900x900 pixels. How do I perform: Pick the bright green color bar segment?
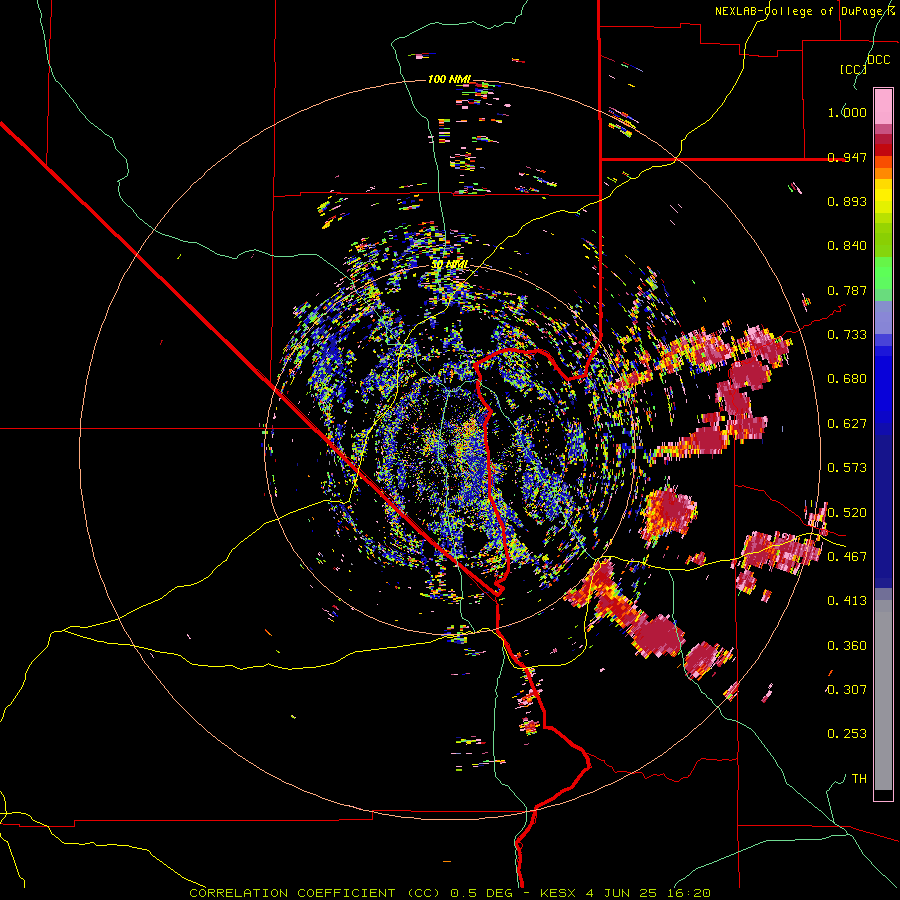[883, 273]
